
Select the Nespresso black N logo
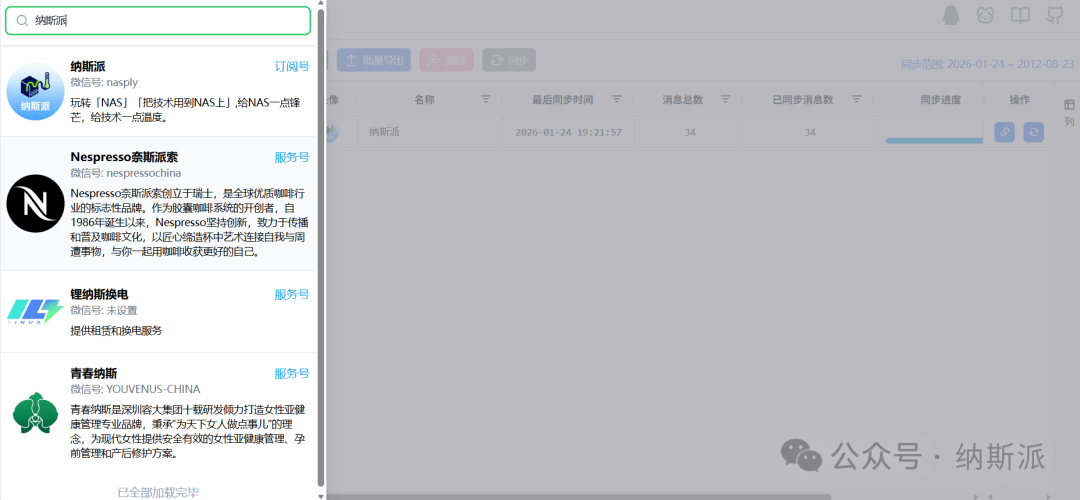click(x=35, y=203)
